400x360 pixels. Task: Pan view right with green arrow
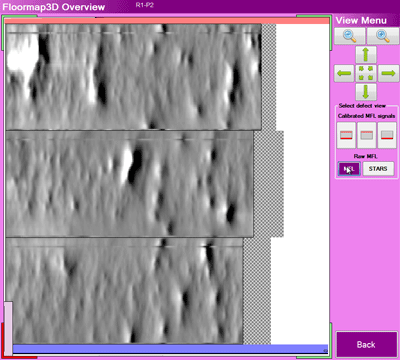tap(388, 73)
